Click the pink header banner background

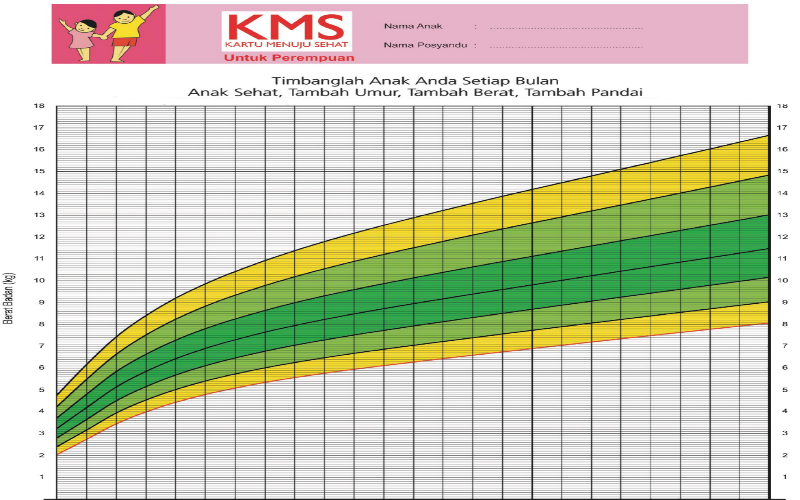[x=700, y=35]
